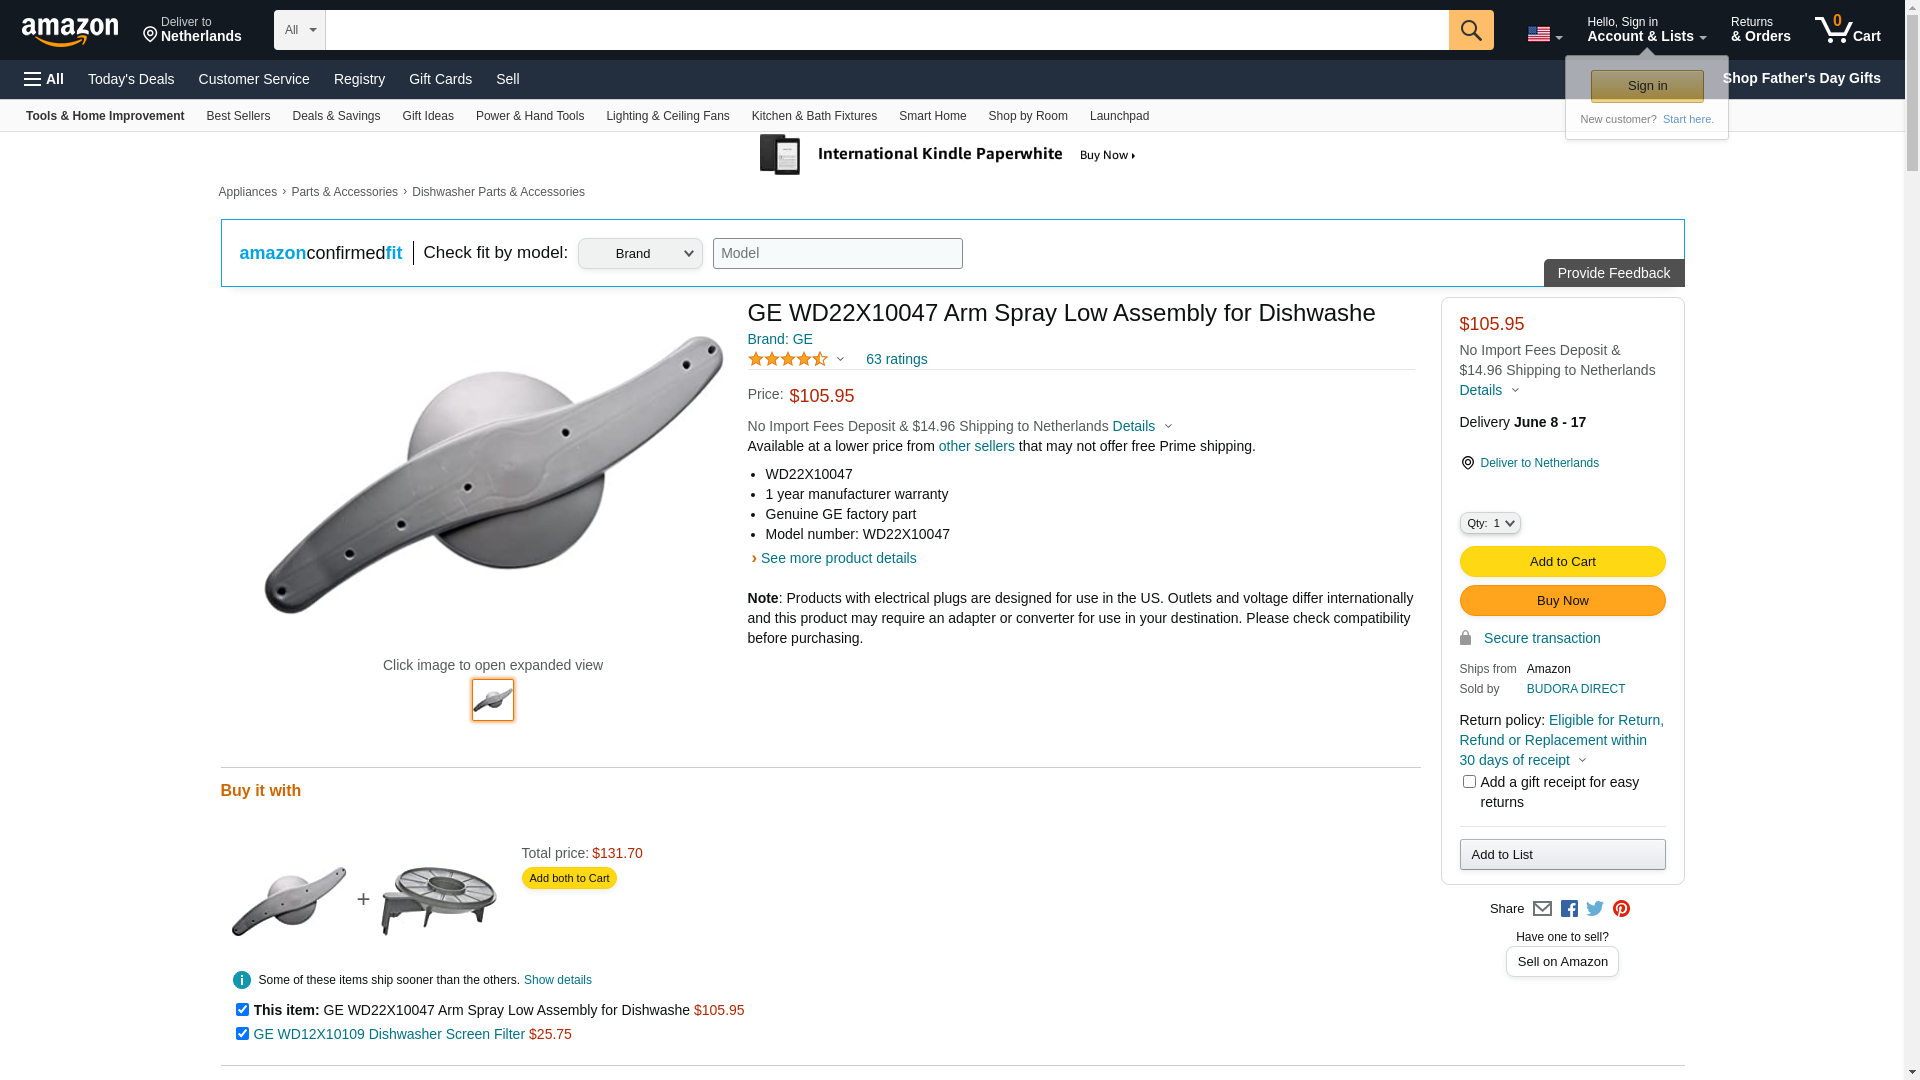This screenshot has height=1080, width=1920.
Task: Click the search magnifier button
Action: (x=1470, y=30)
